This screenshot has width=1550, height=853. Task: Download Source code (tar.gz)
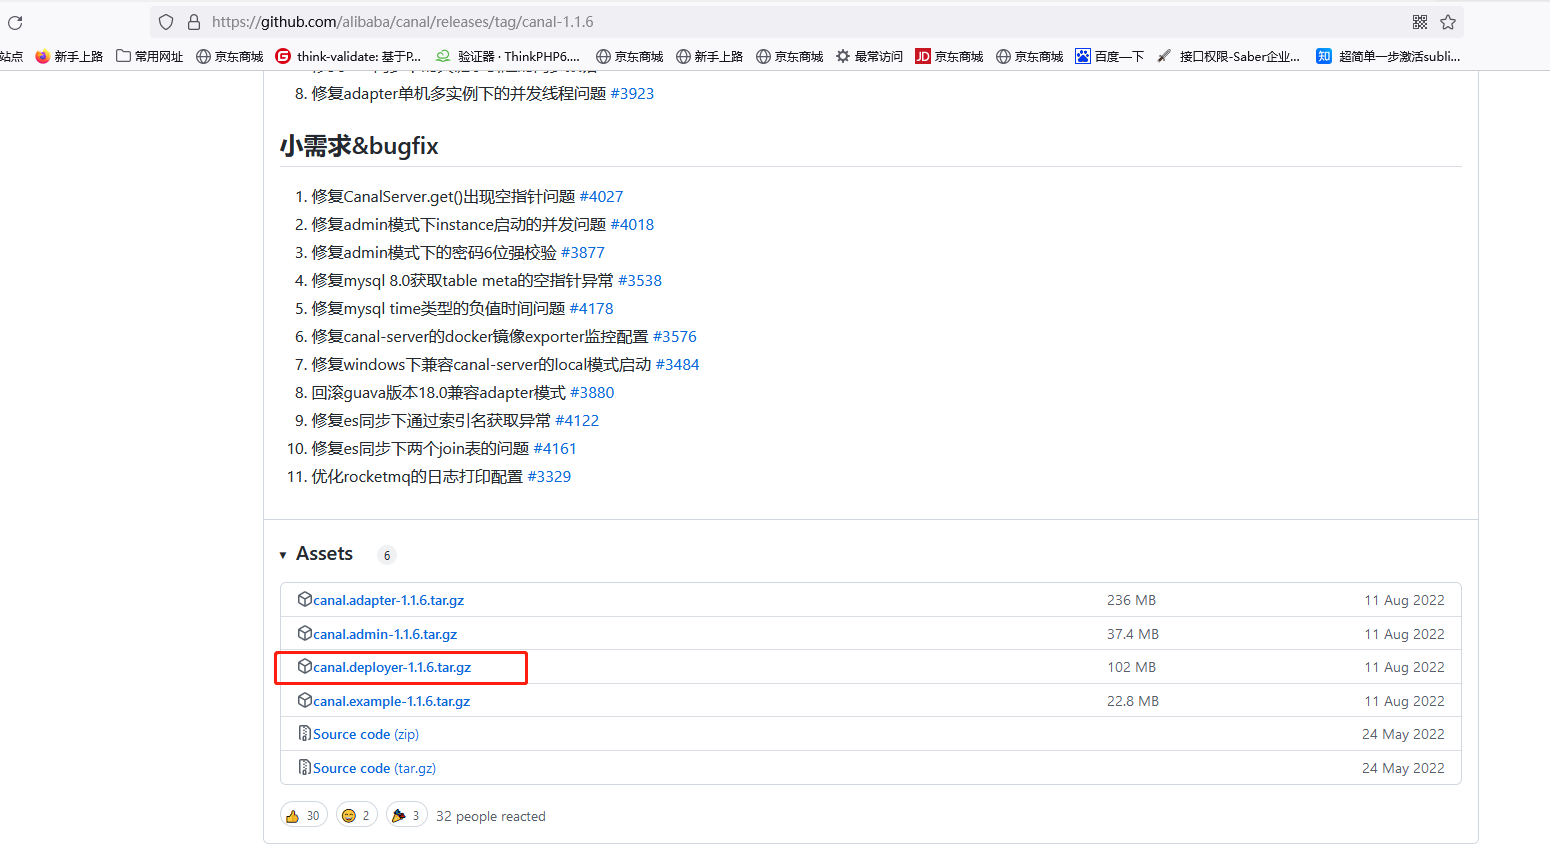coord(374,768)
